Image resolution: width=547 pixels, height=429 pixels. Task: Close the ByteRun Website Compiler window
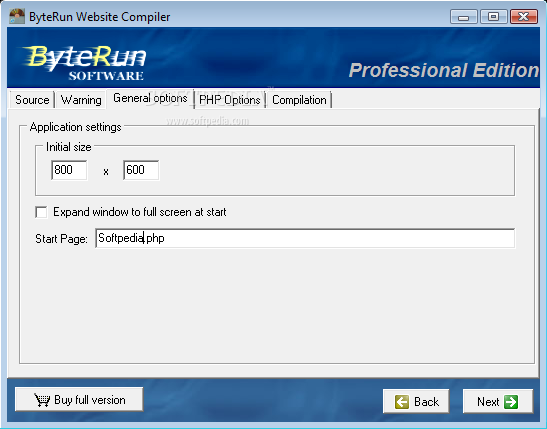pyautogui.click(x=524, y=16)
